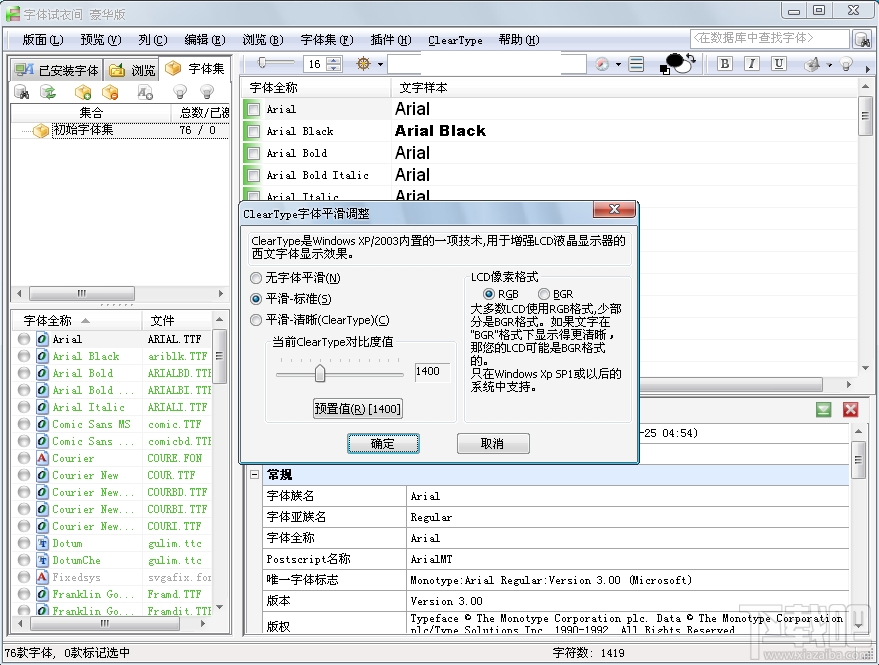Click the add font to collection icon

coord(145,92)
